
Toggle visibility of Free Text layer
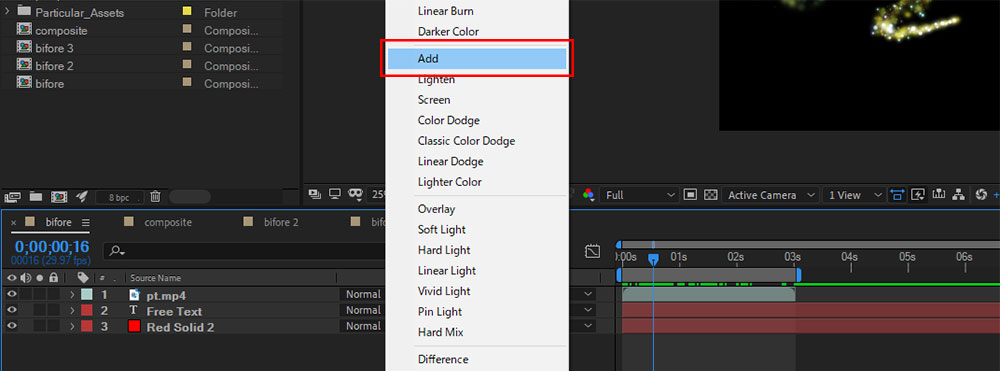coord(11,310)
